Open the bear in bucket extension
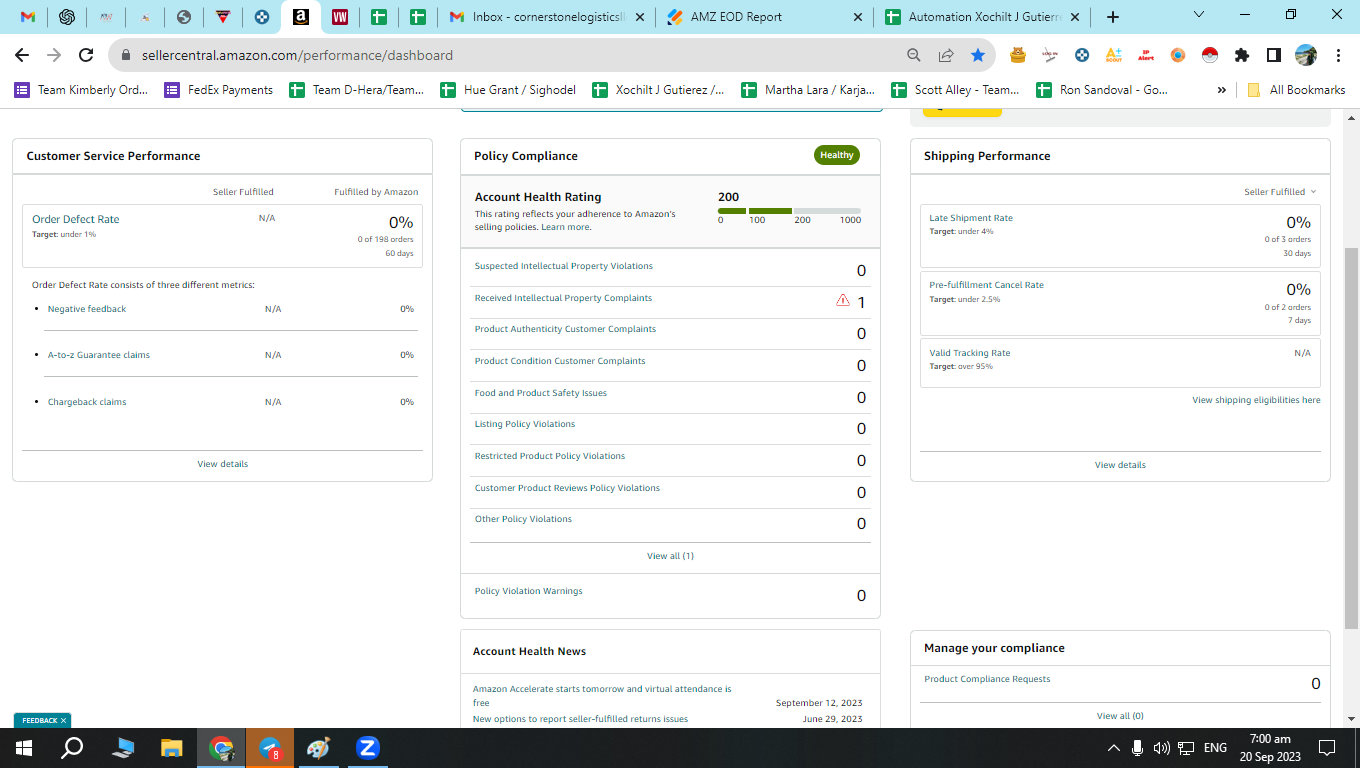 1018,55
